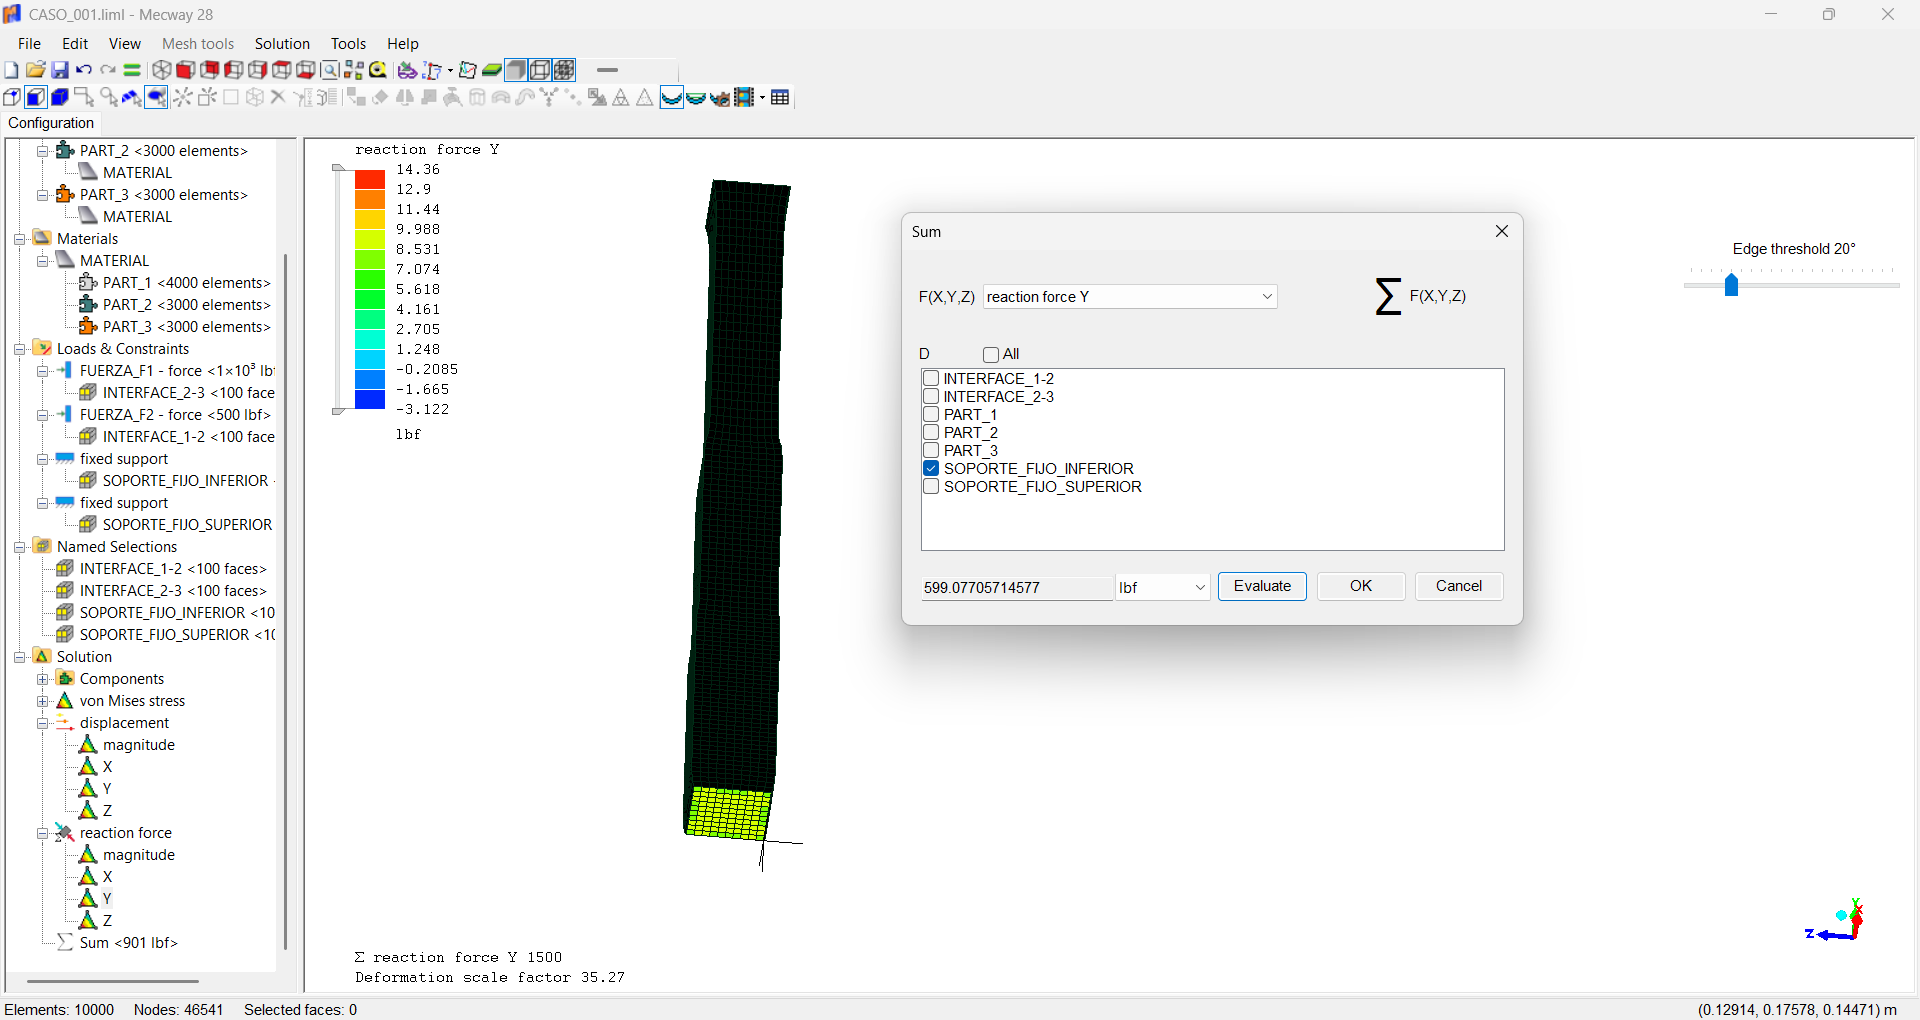Collapse Loads & Constraints tree node
Image resolution: width=1920 pixels, height=1020 pixels.
[x=20, y=349]
